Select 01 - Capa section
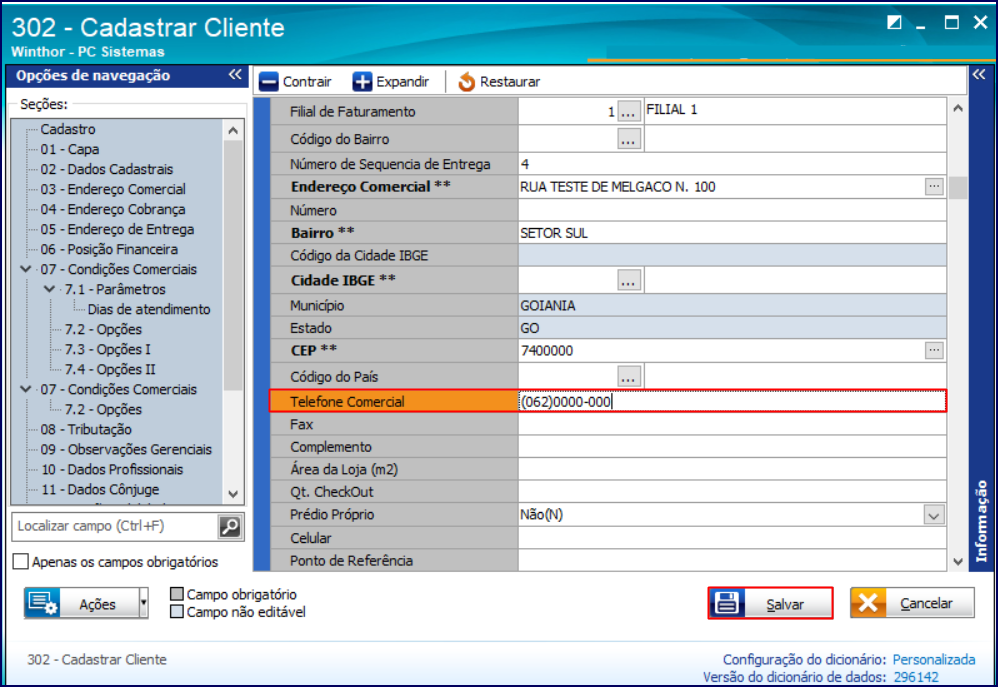Screen dimensions: 998x687 point(69,149)
